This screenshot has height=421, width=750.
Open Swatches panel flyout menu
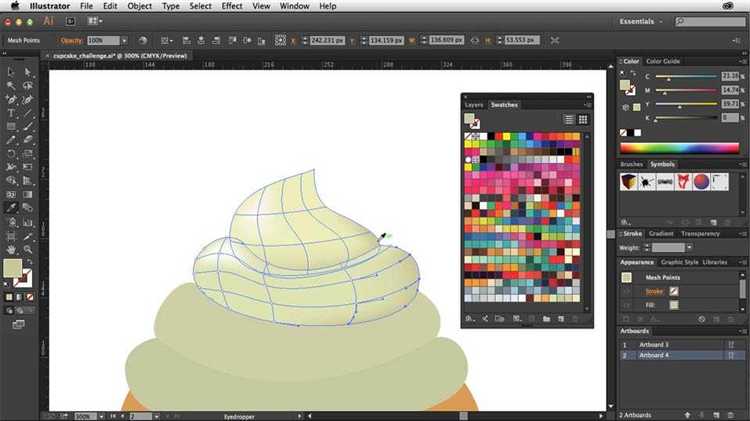click(x=587, y=105)
